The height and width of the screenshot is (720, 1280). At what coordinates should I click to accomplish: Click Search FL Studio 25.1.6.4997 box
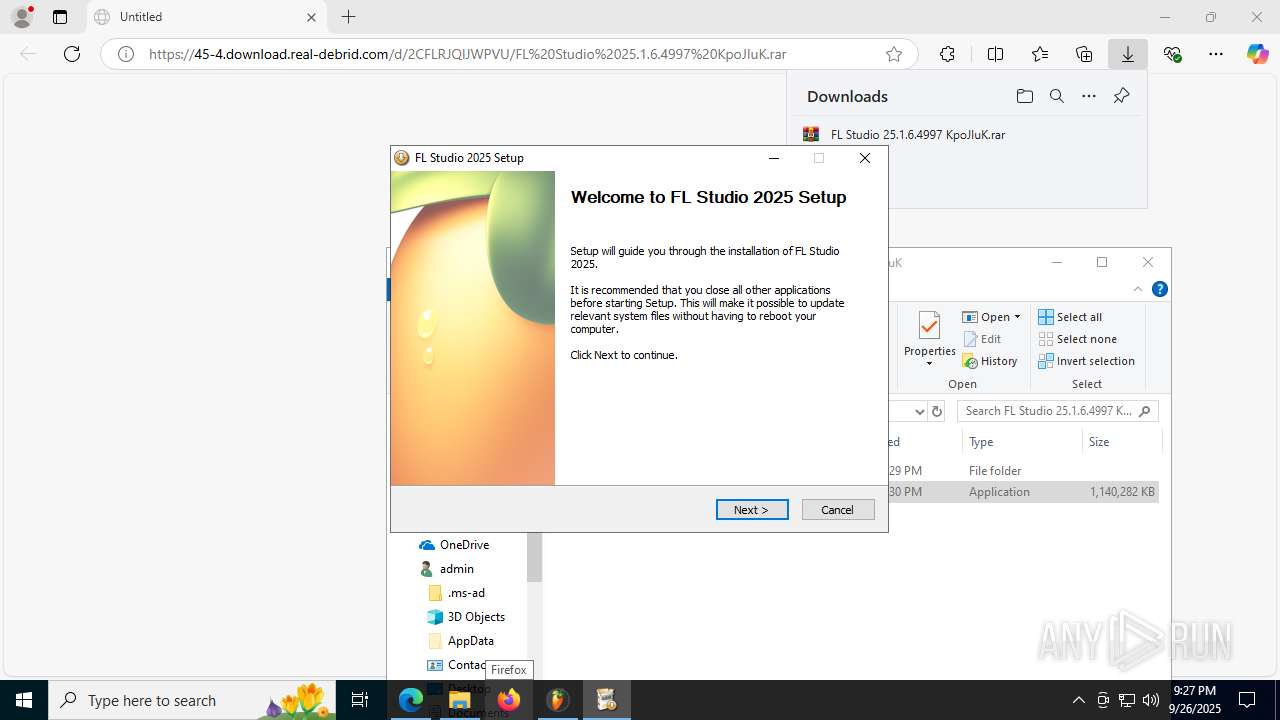pyautogui.click(x=1058, y=411)
